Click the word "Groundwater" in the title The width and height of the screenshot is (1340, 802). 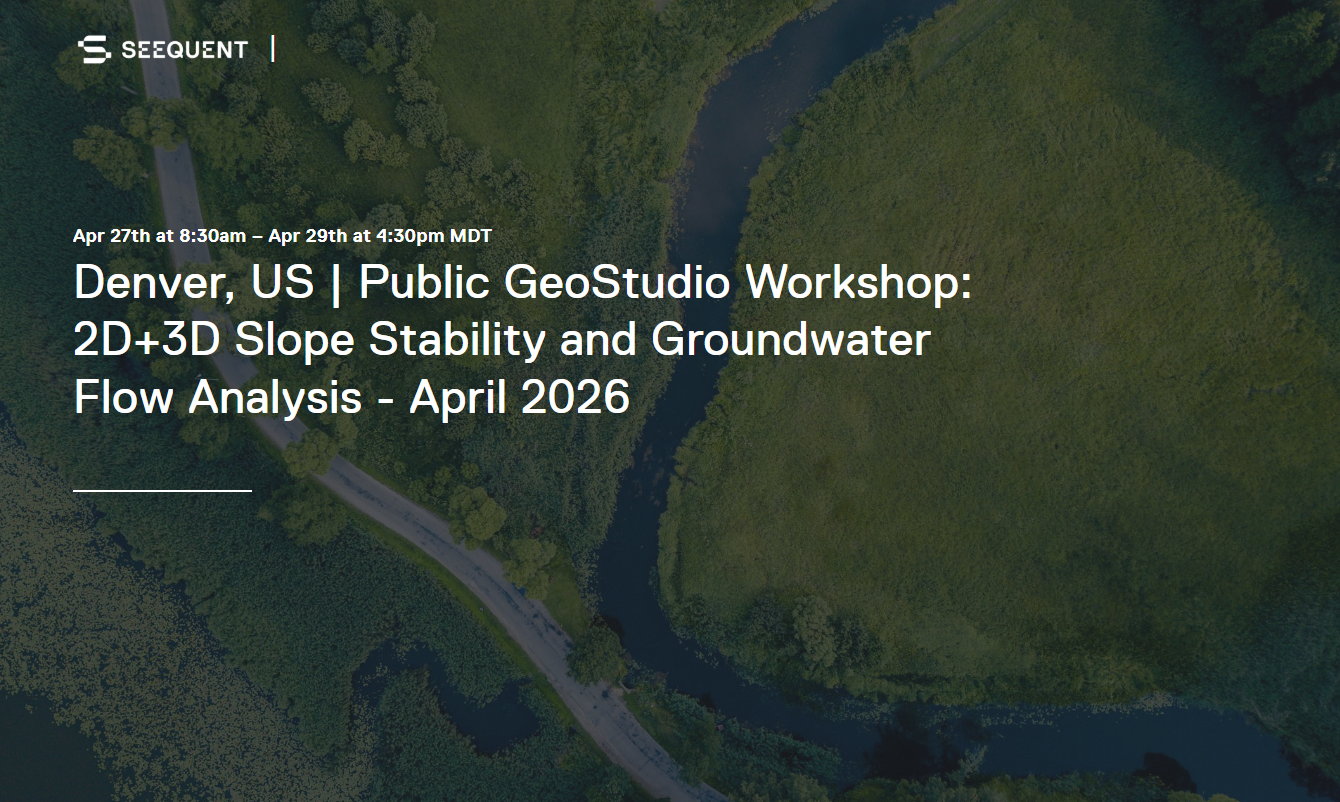click(790, 340)
